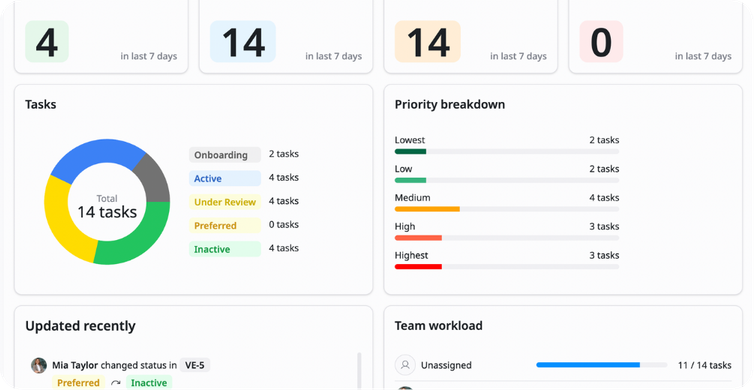This screenshot has height=390, width=755.
Task: Select the Onboarding status label
Action: click(225, 155)
